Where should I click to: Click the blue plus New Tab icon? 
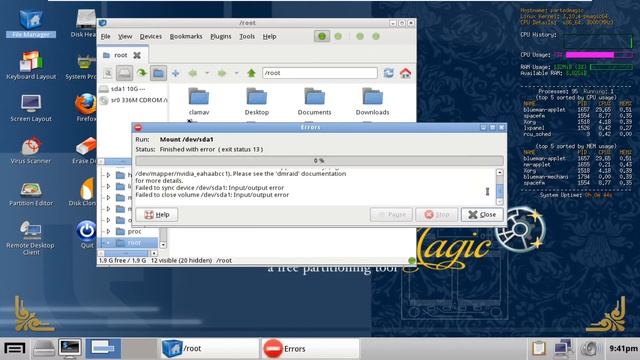coord(176,73)
